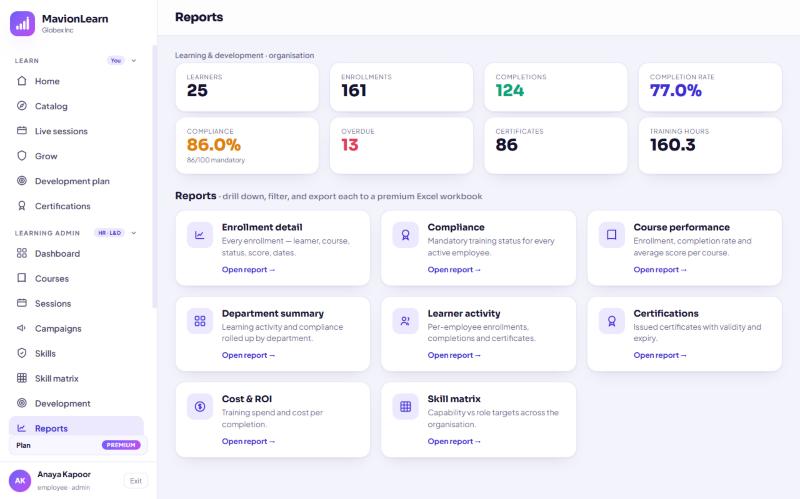This screenshot has width=800, height=499.
Task: Click the Grow shield icon
Action: pyautogui.click(x=21, y=156)
